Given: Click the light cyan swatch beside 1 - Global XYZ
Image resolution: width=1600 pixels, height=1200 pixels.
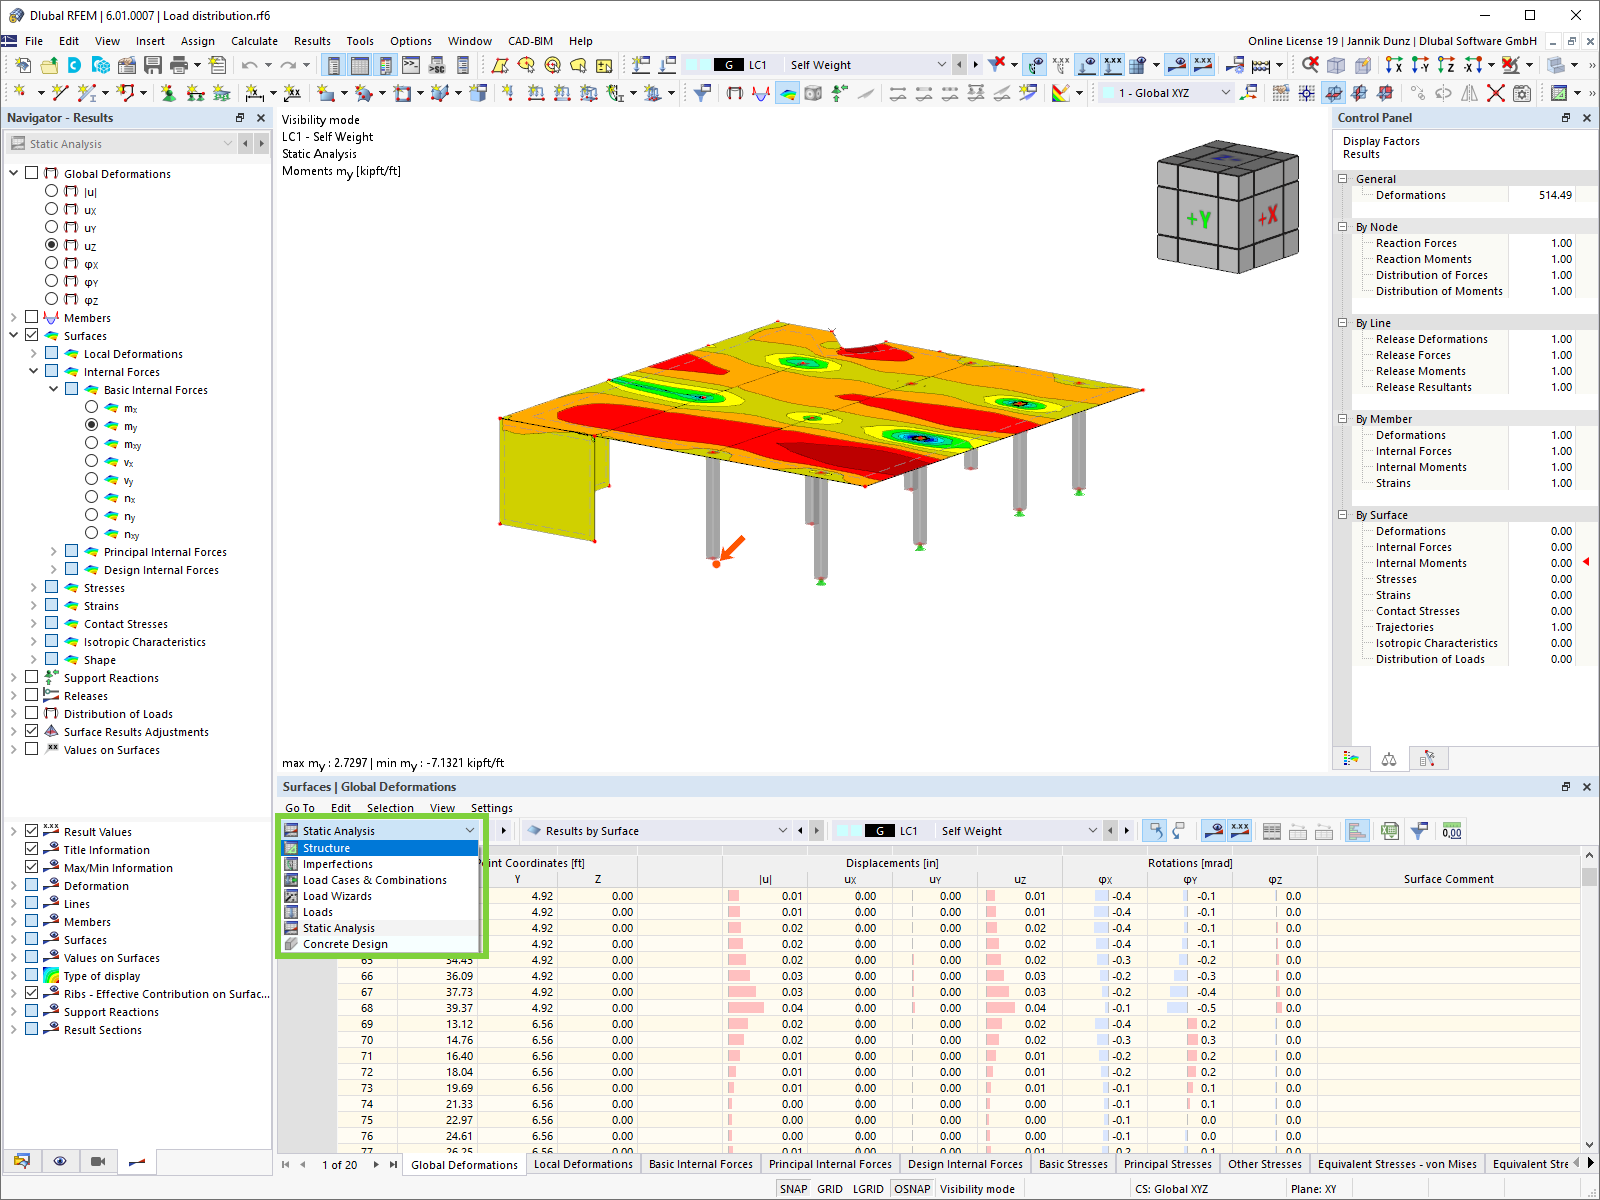Looking at the screenshot, I should tap(1107, 93).
